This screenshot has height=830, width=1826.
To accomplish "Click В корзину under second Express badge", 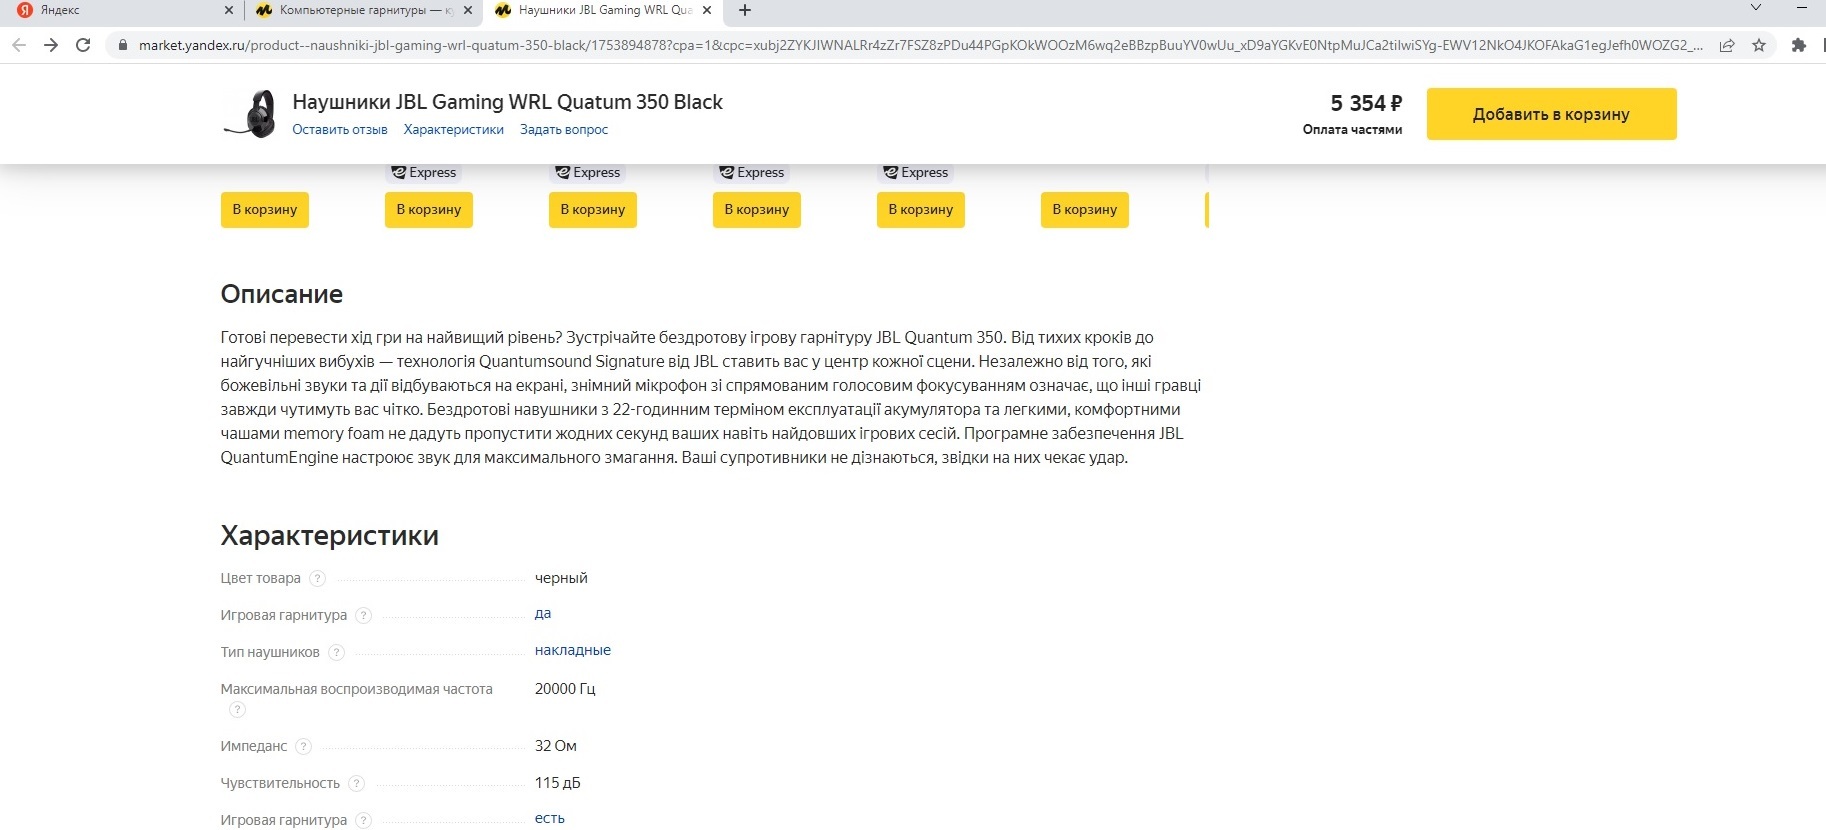I will [593, 210].
